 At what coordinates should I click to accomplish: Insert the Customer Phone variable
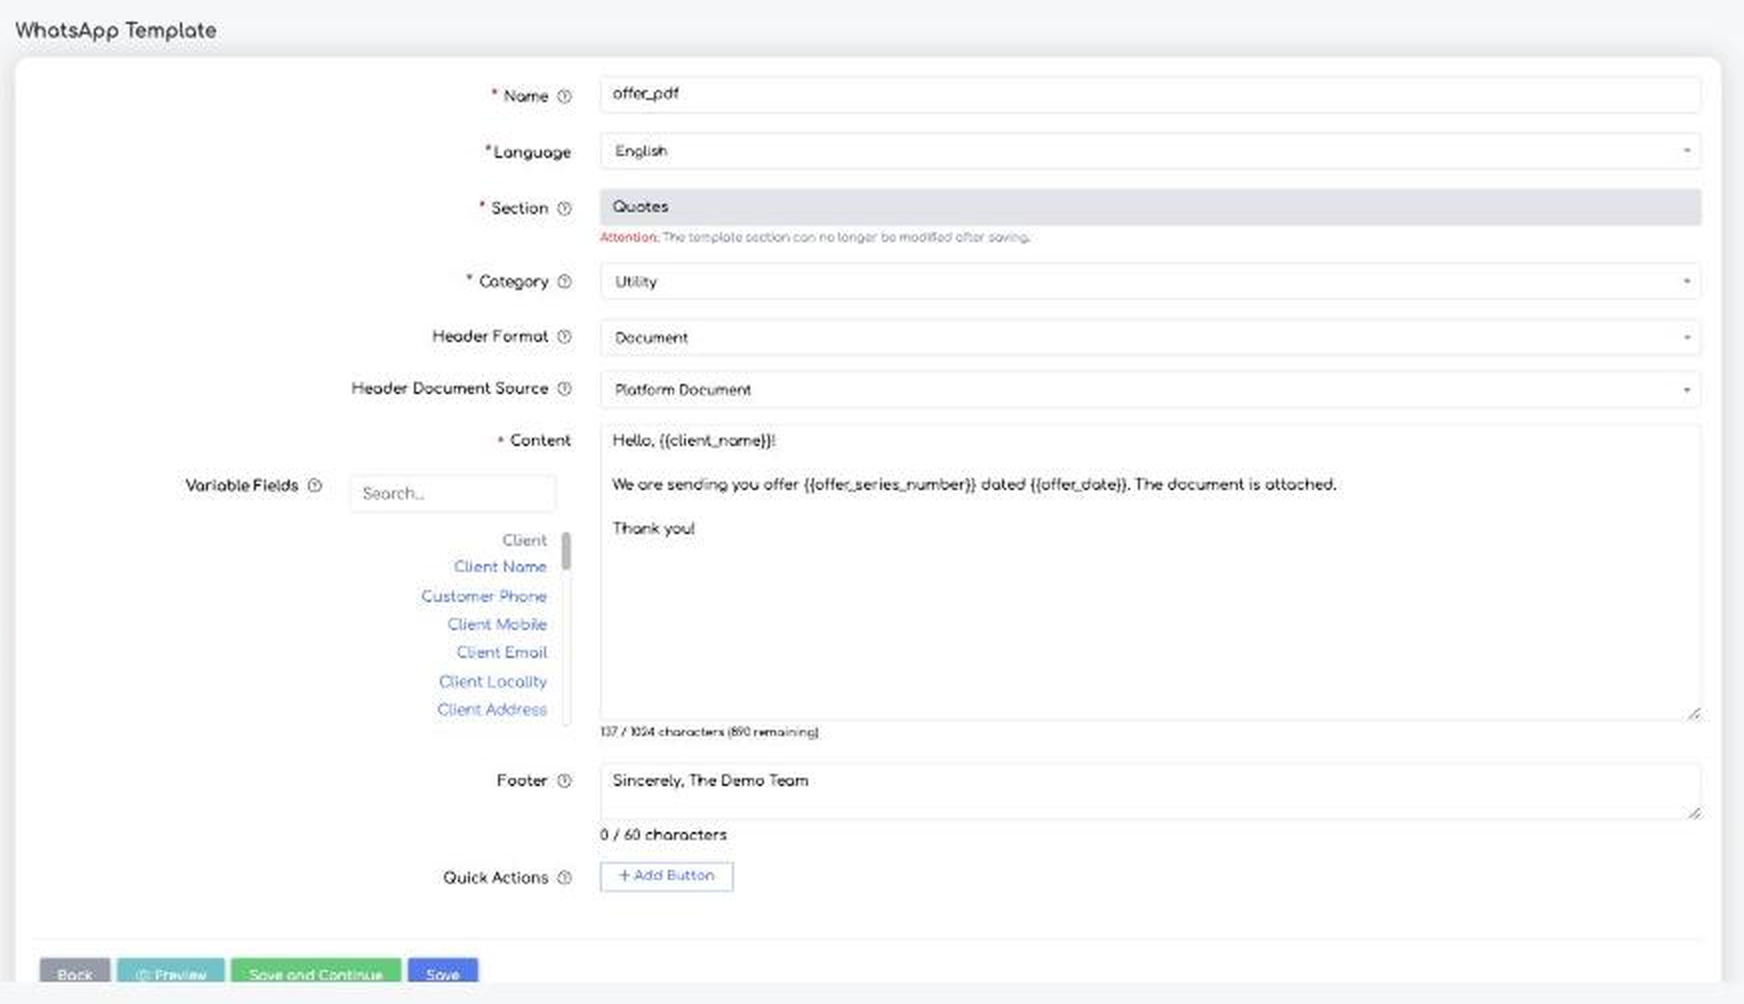coord(484,596)
